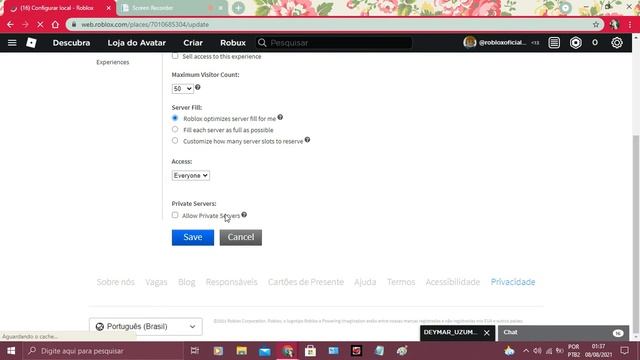Image resolution: width=640 pixels, height=360 pixels.
Task: Stop loading the page
Action: tap(40, 24)
